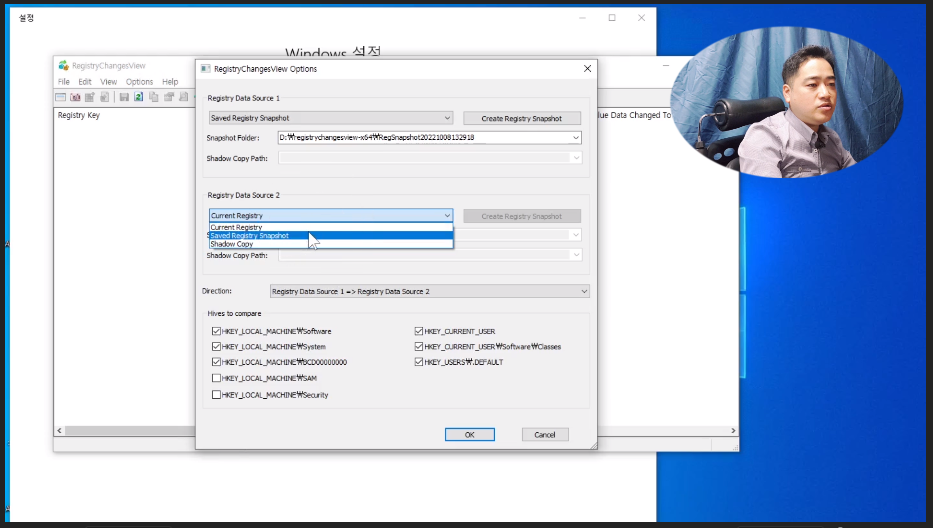Toggle HKEY_USERS\.DEFAULT checkbox

(419, 362)
